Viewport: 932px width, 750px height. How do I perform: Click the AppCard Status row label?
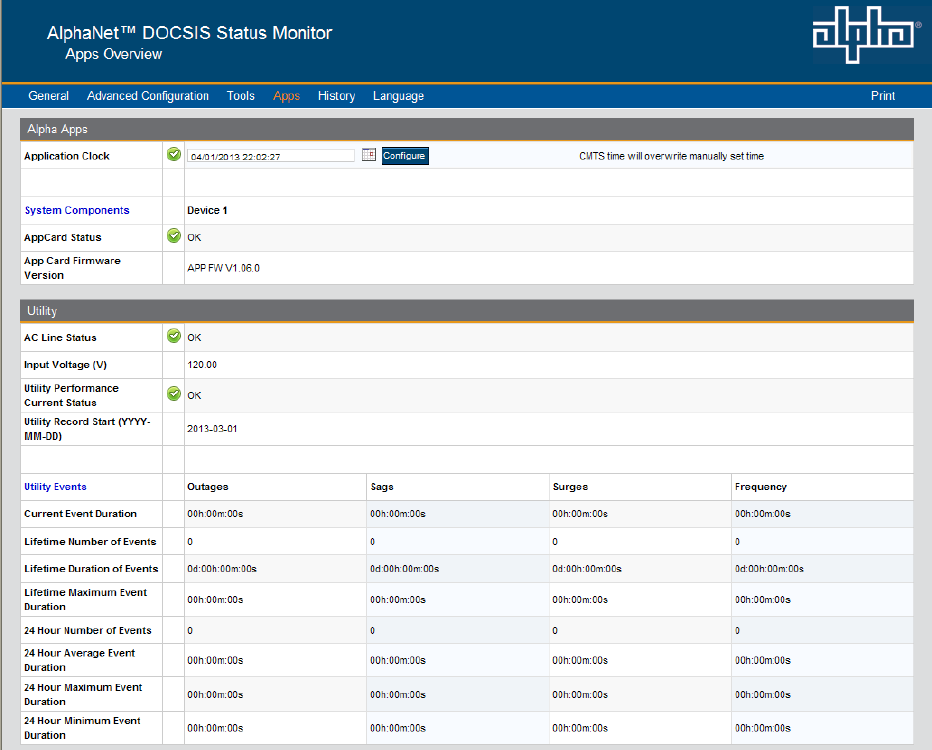click(x=62, y=238)
